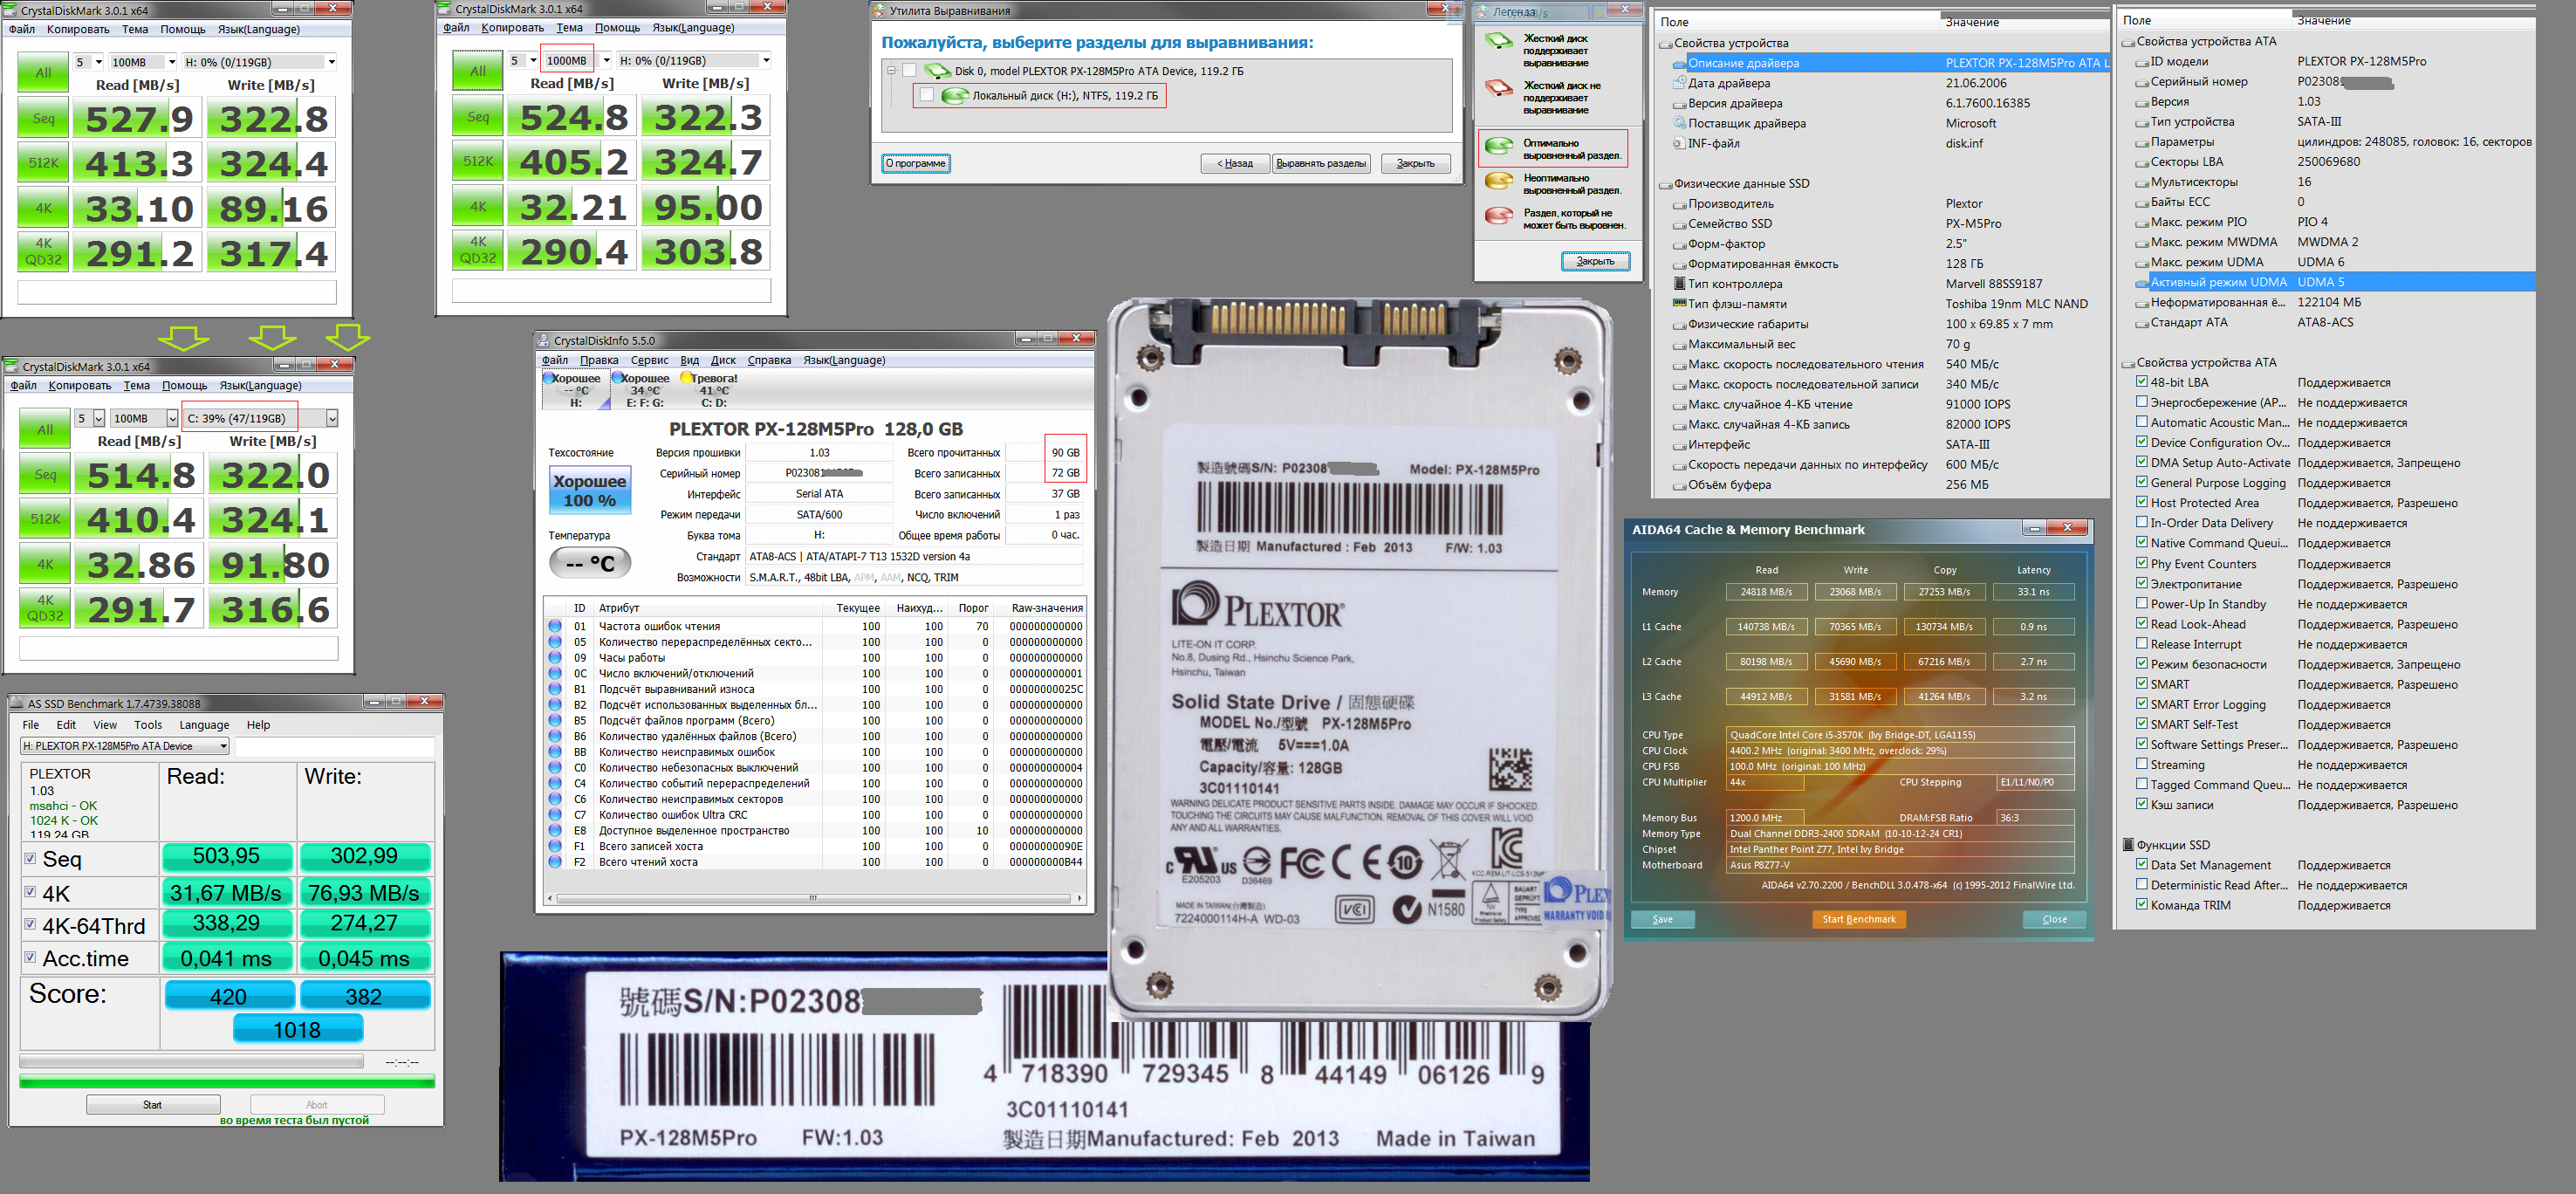Click status circle of attribute C7 Ultra CRC errors
The width and height of the screenshot is (2576, 1194).
pyautogui.click(x=555, y=815)
